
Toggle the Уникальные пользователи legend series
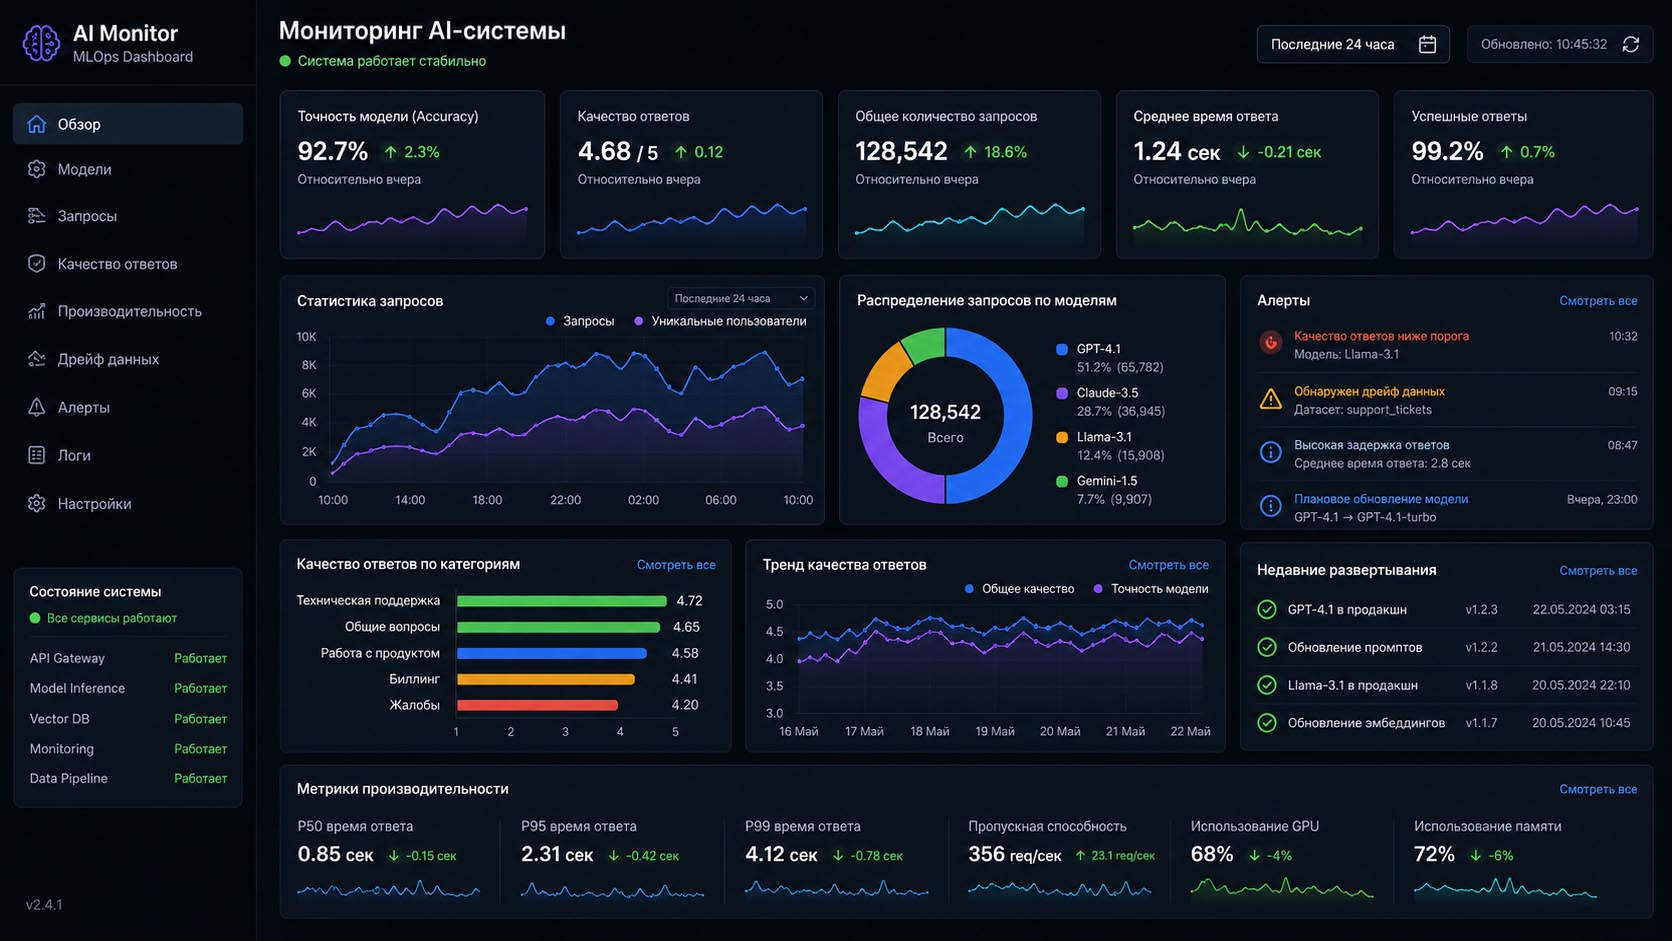tap(720, 321)
